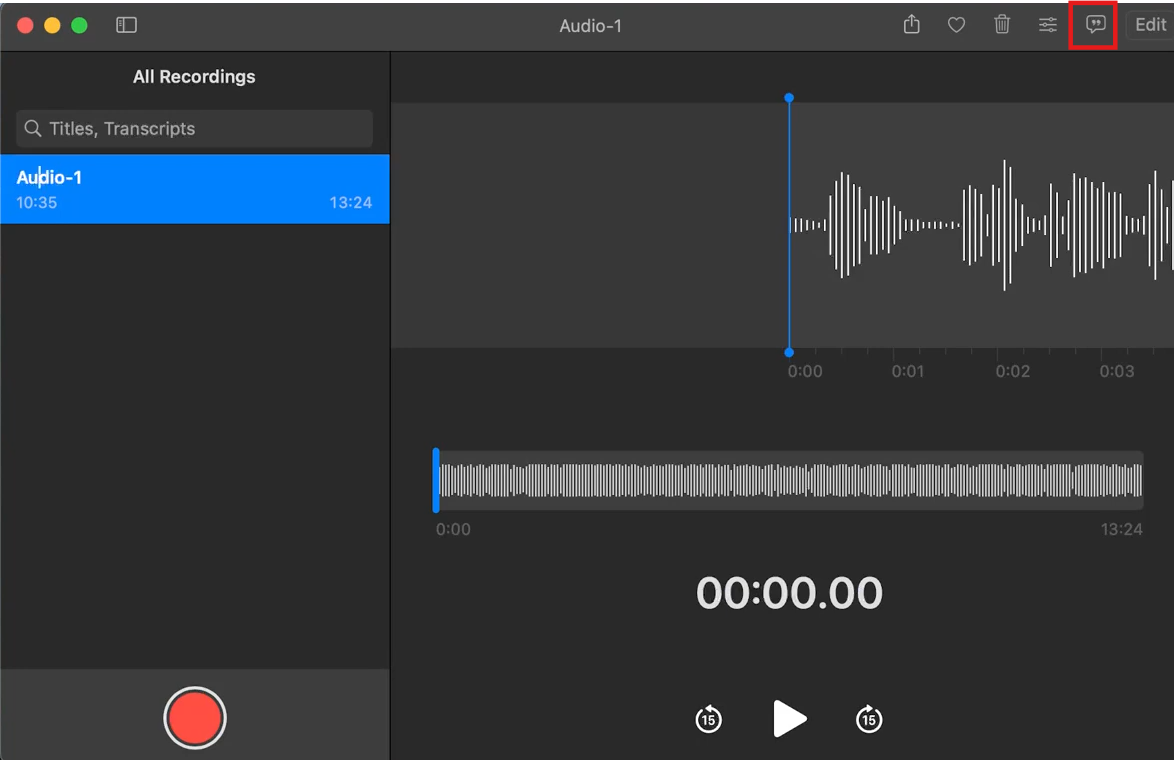Click the All Recordings heading
1174x760 pixels.
coord(194,76)
